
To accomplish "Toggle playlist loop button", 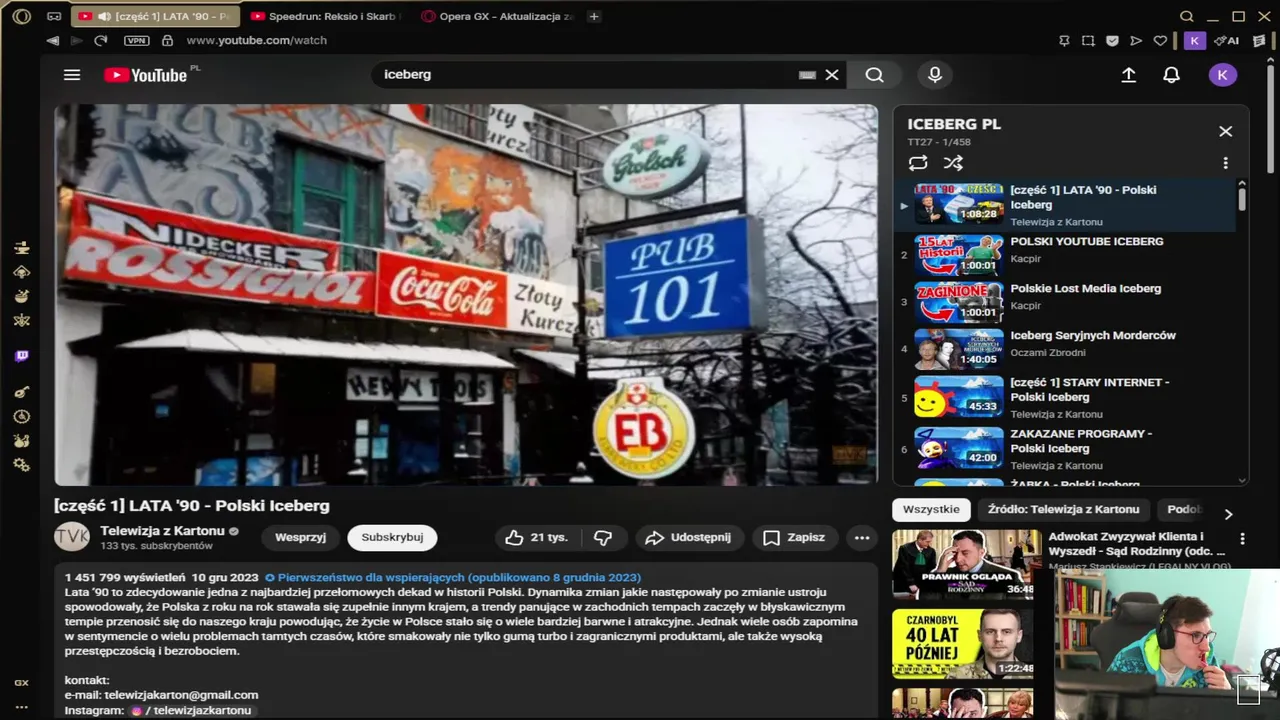I will [918, 163].
